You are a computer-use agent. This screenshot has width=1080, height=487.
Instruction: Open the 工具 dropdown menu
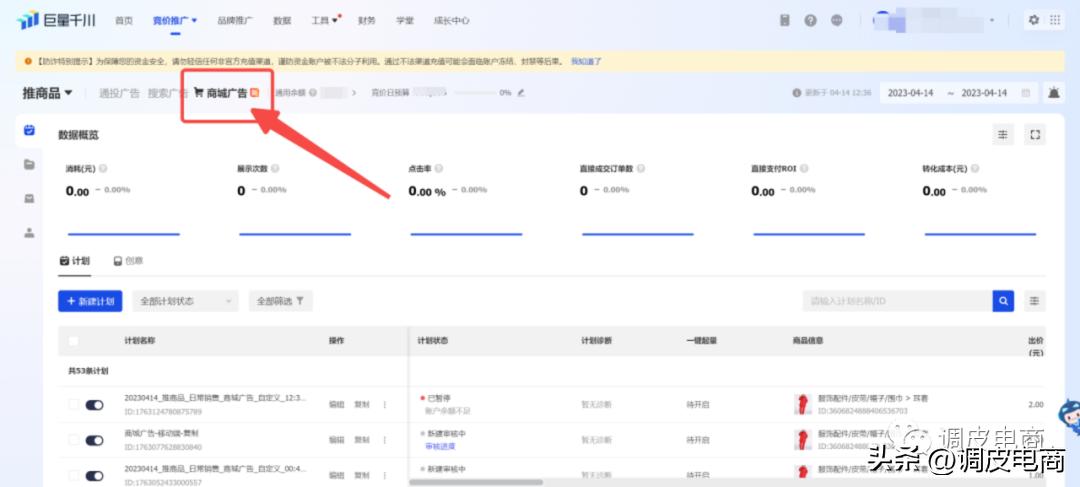(324, 21)
